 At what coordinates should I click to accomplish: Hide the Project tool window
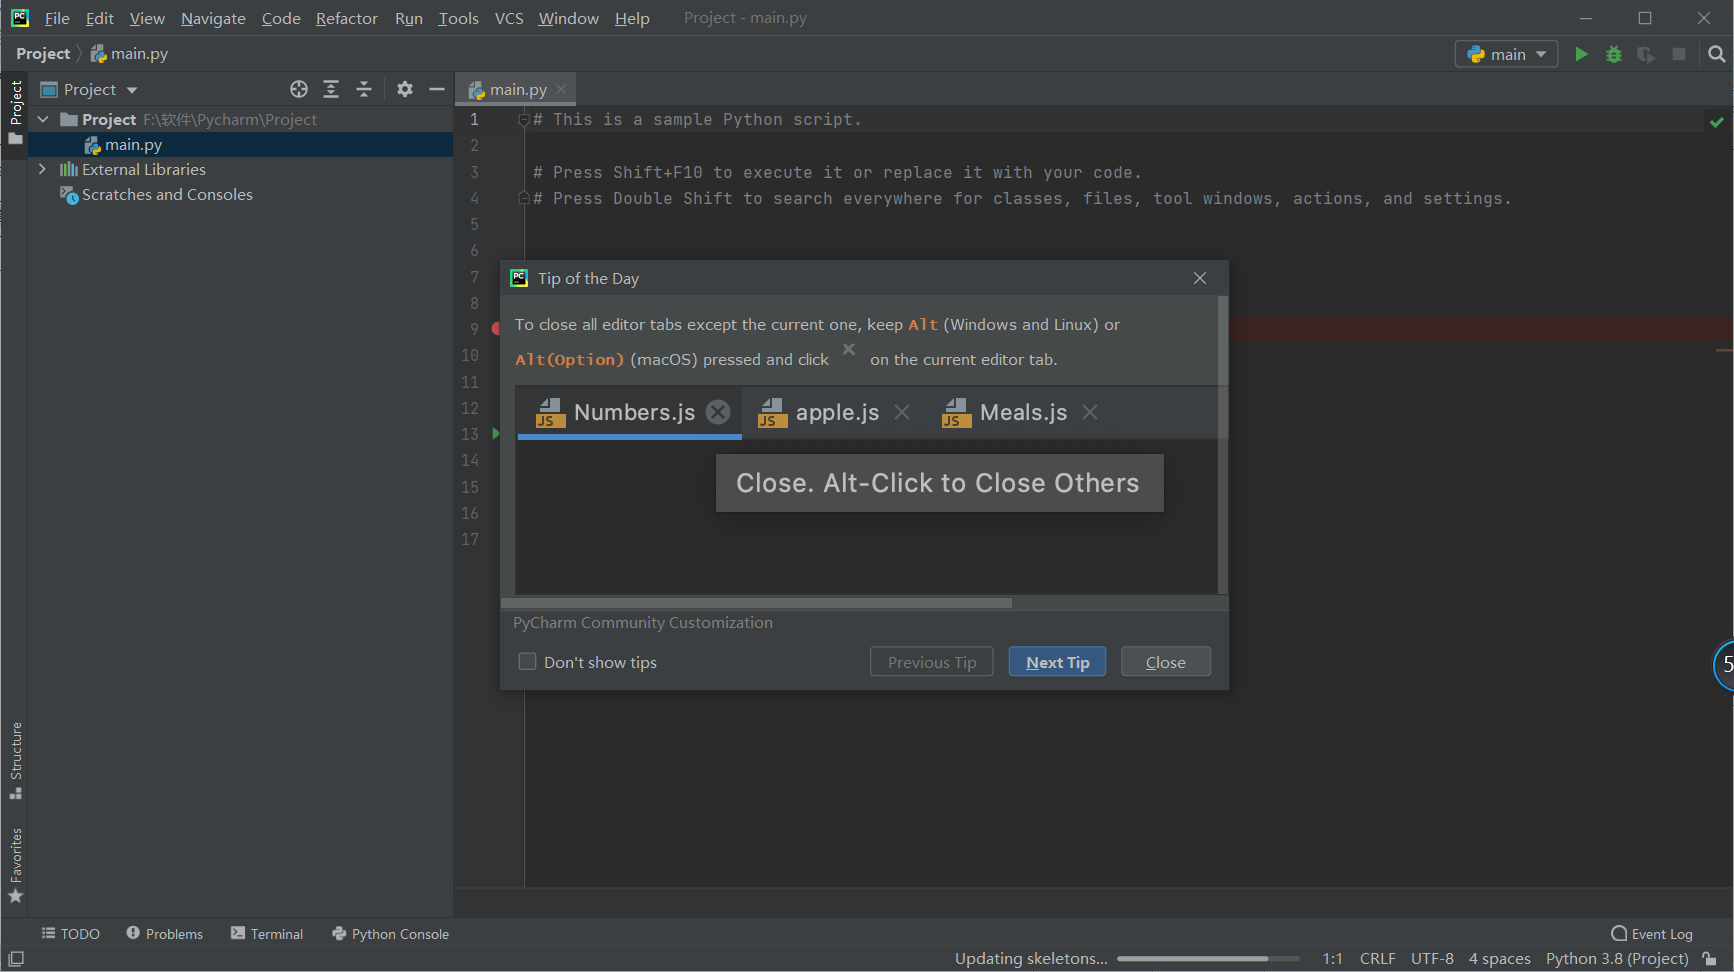[437, 89]
